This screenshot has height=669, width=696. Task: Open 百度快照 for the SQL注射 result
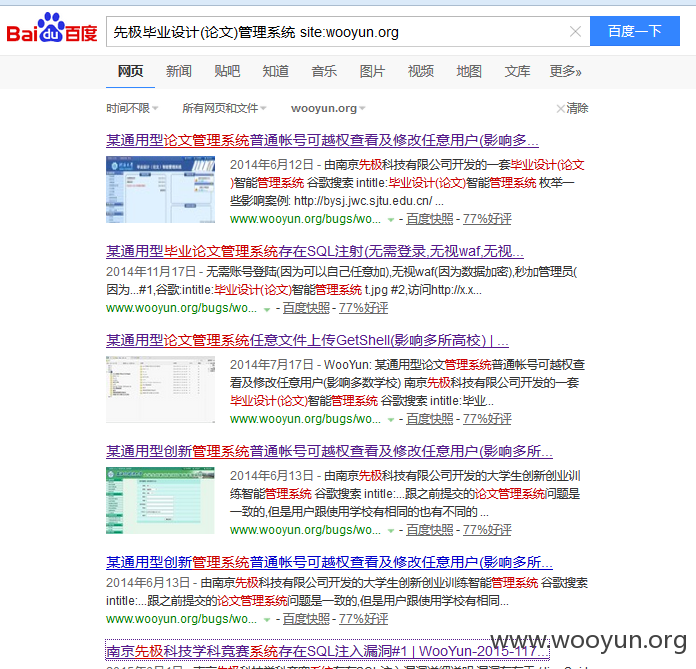tap(306, 308)
